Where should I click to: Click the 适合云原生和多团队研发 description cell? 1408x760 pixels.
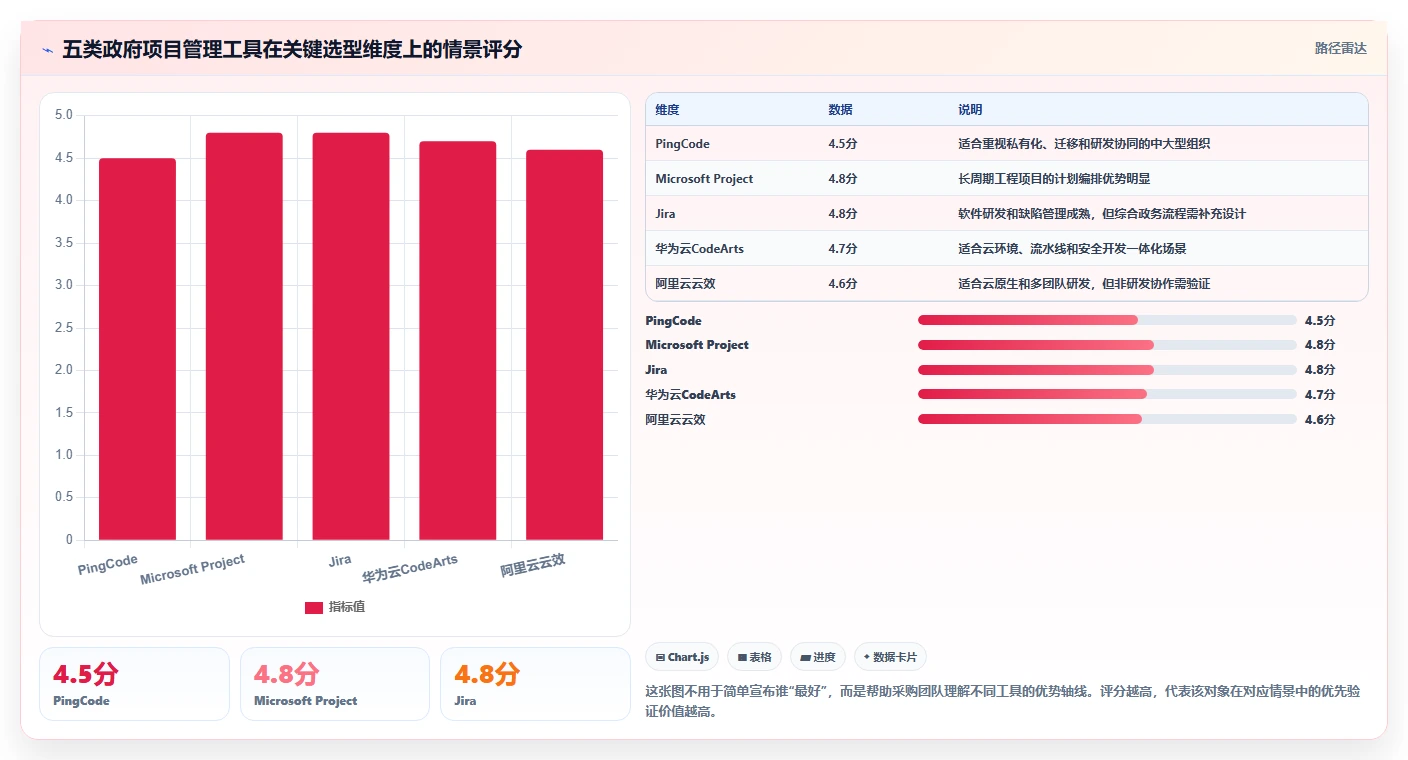click(1084, 284)
